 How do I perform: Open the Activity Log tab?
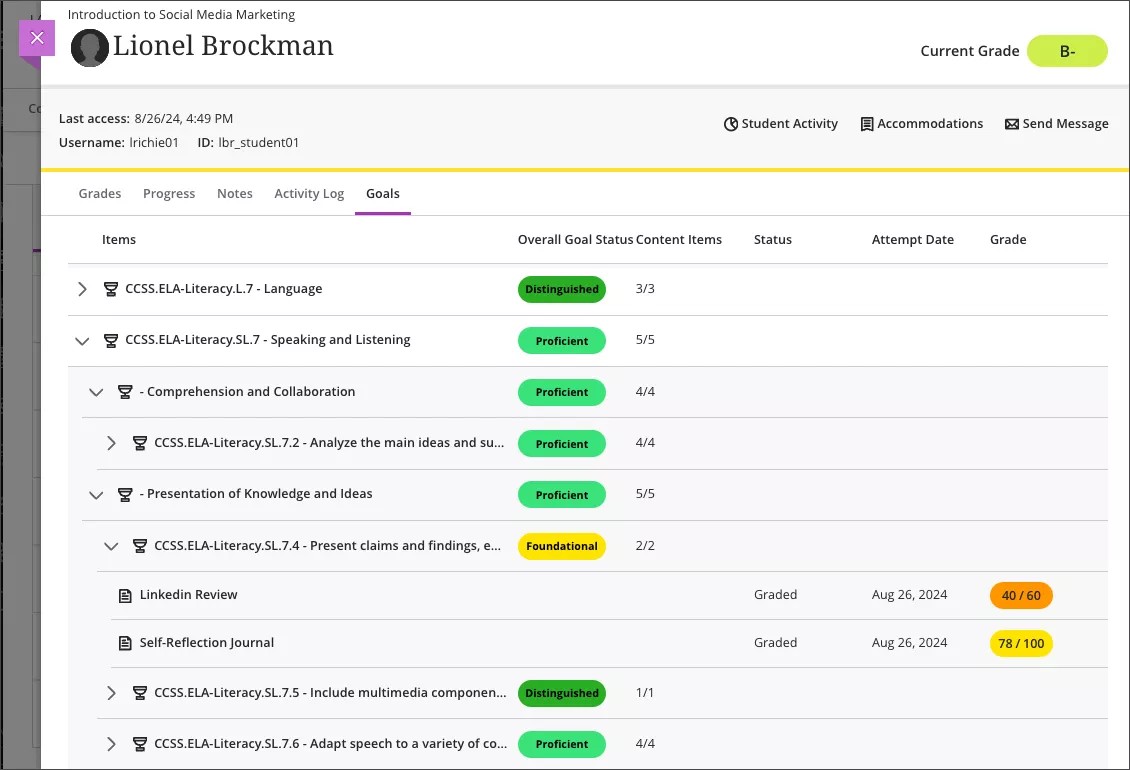click(309, 194)
